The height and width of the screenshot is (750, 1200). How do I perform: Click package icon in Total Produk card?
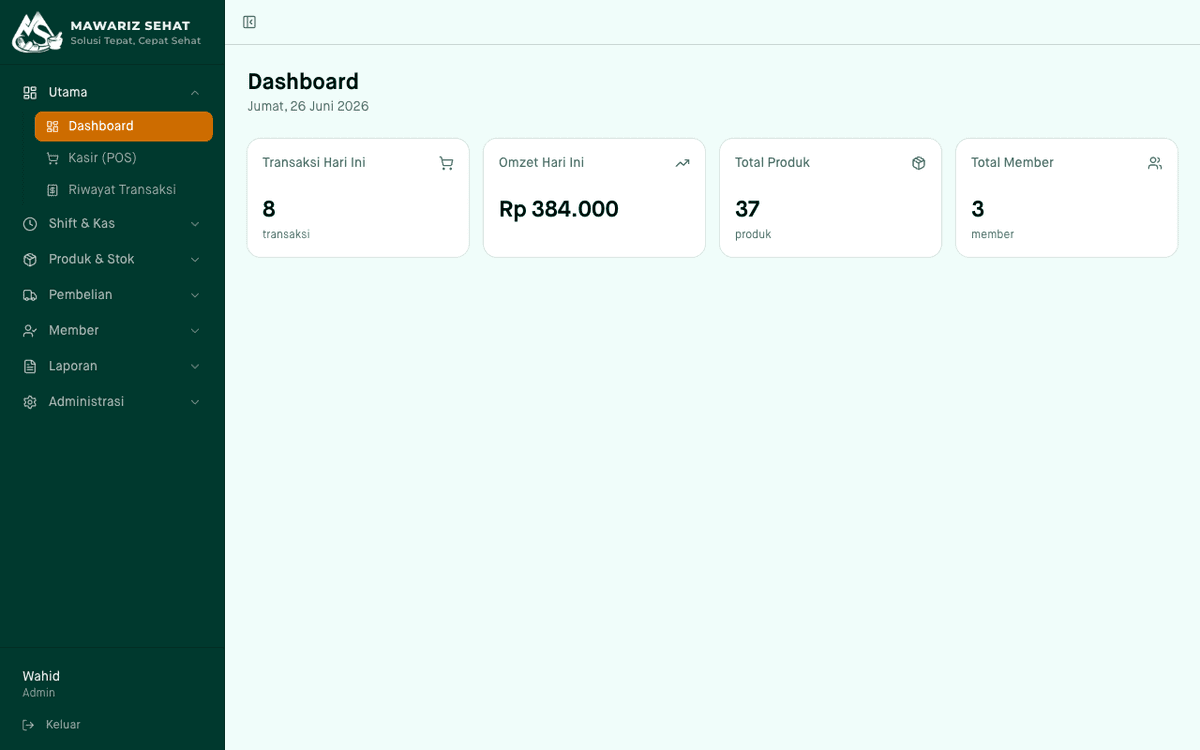(x=918, y=163)
